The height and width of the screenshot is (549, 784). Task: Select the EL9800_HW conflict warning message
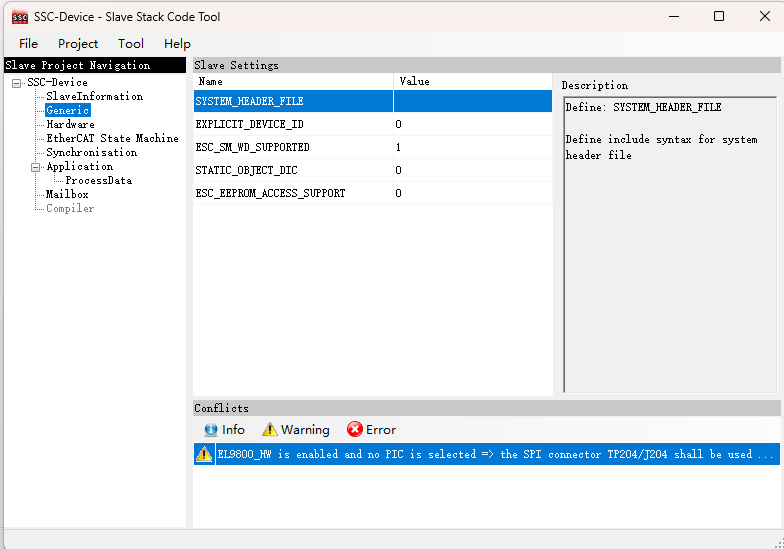486,454
